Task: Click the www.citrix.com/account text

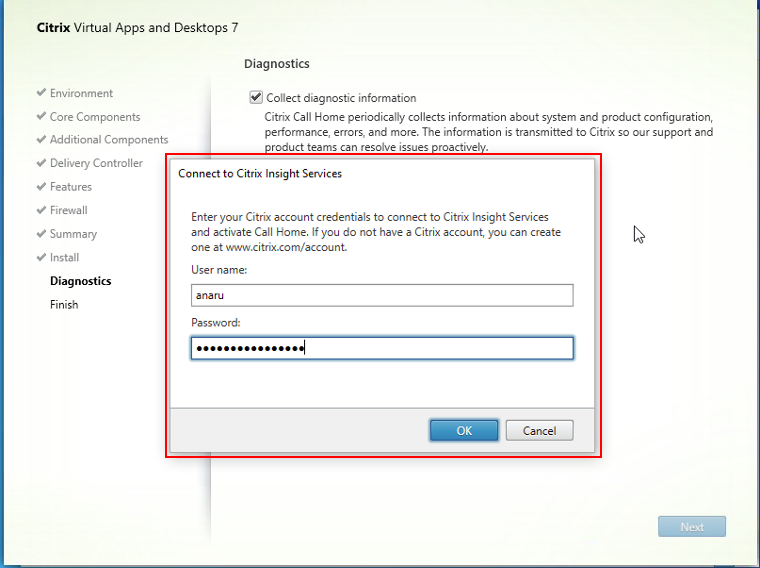Action: tap(286, 247)
